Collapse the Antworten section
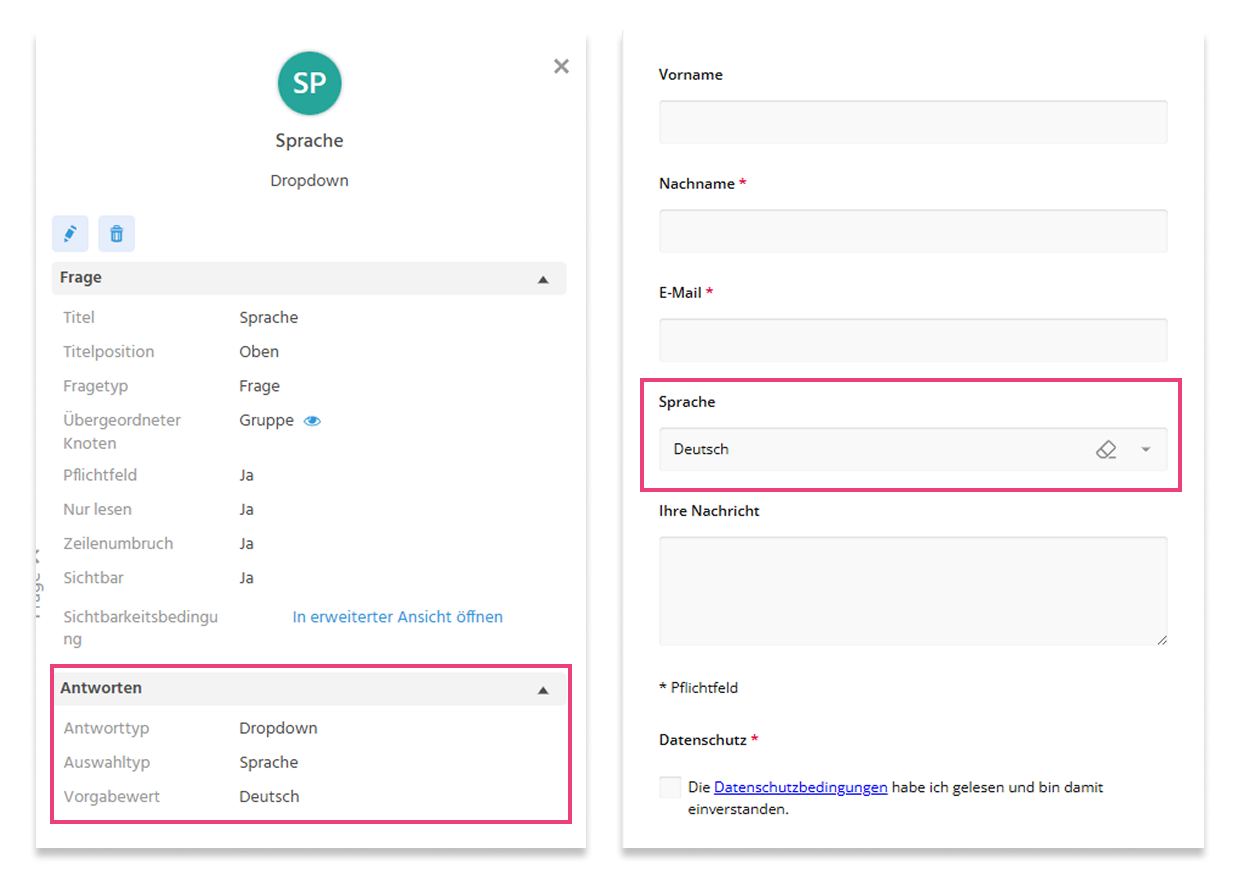Screen dimensions: 1240x878 point(543,689)
